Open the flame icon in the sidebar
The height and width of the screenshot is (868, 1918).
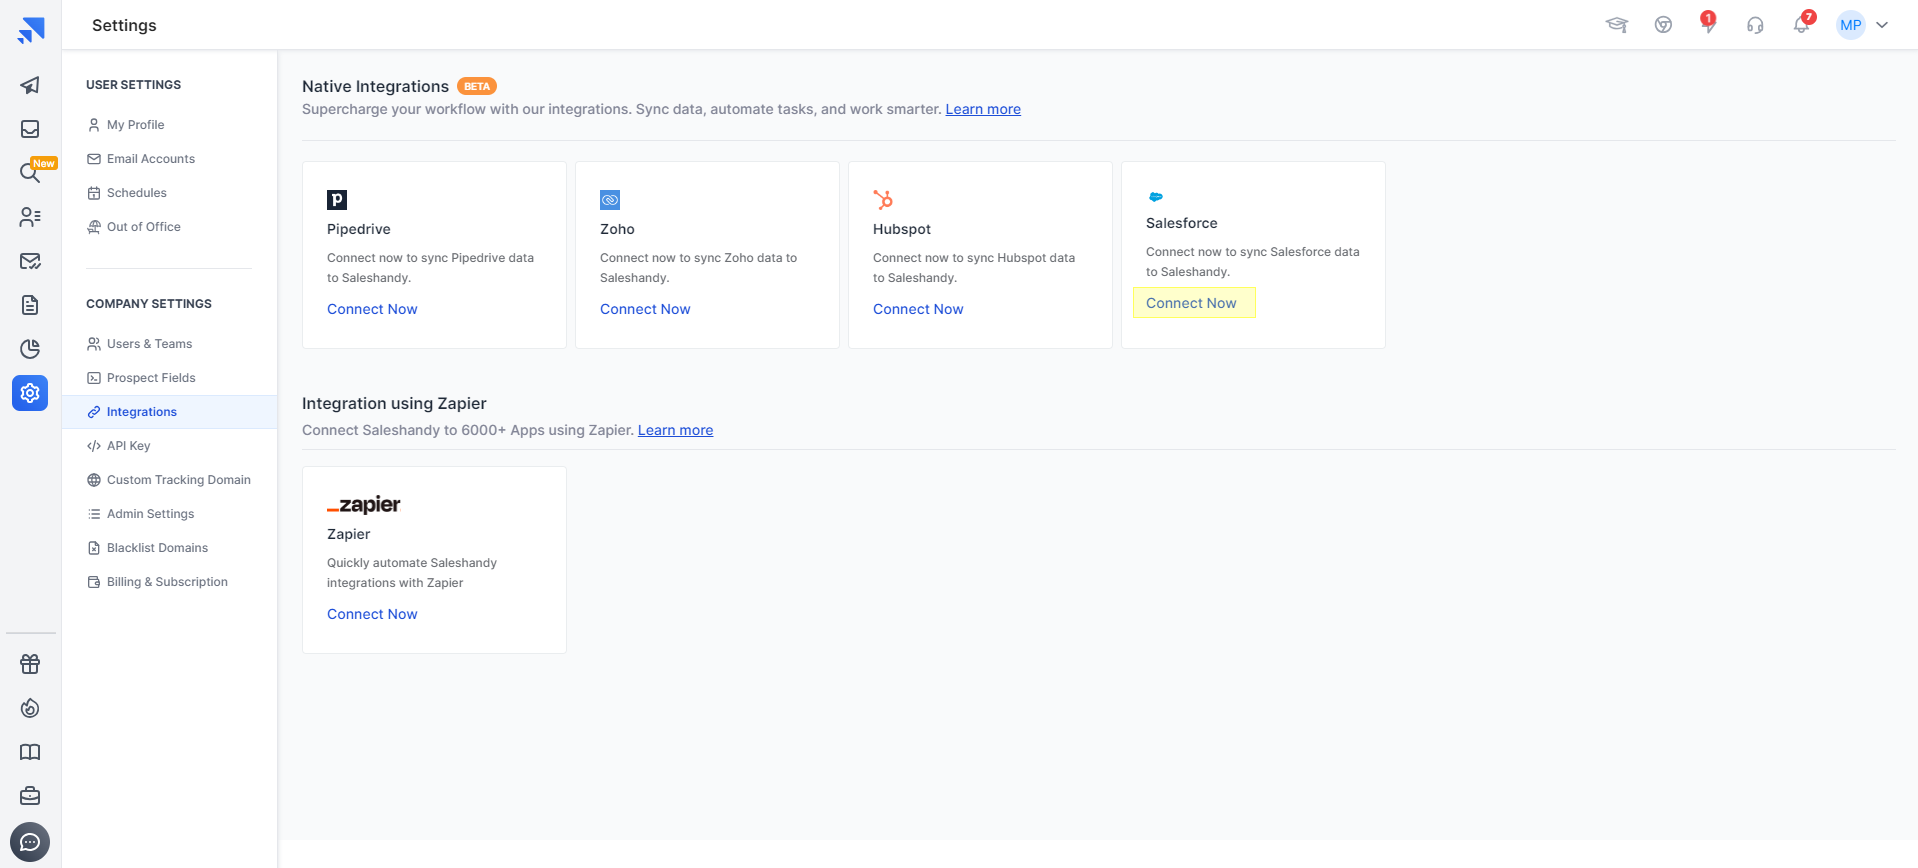point(30,708)
